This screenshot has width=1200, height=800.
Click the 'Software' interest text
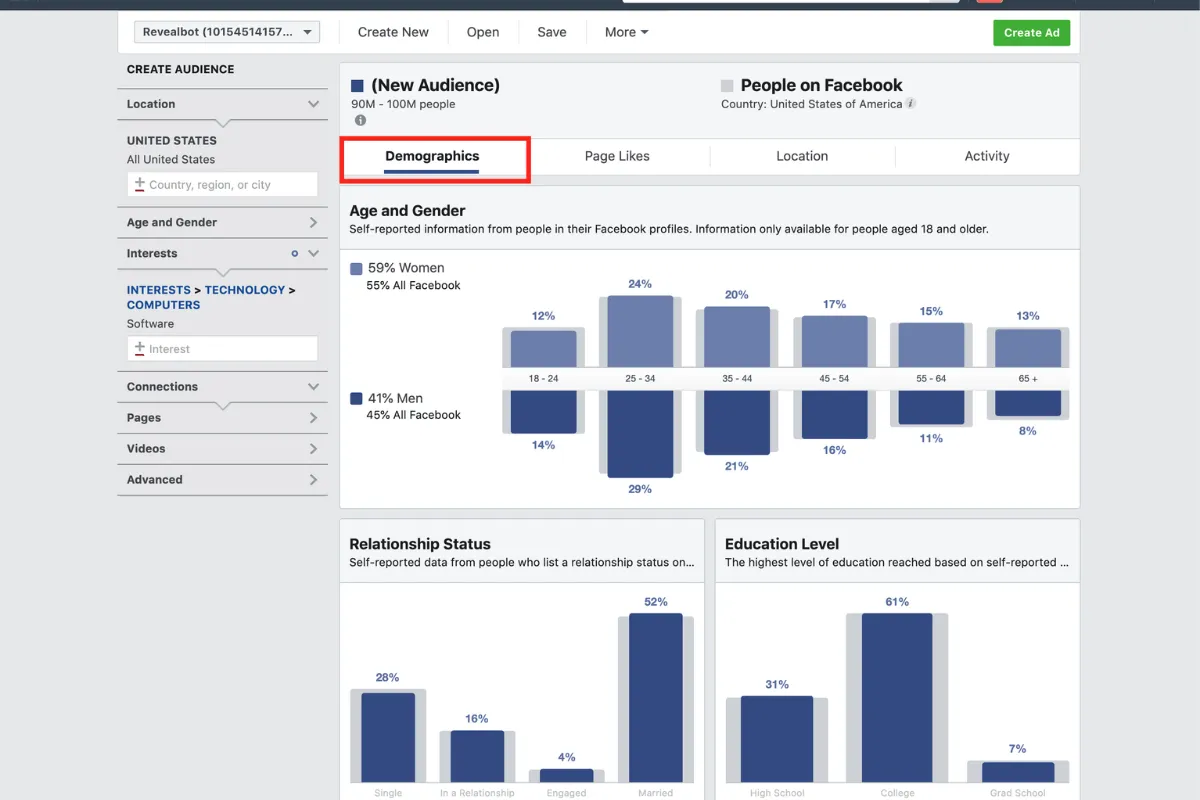tap(150, 324)
